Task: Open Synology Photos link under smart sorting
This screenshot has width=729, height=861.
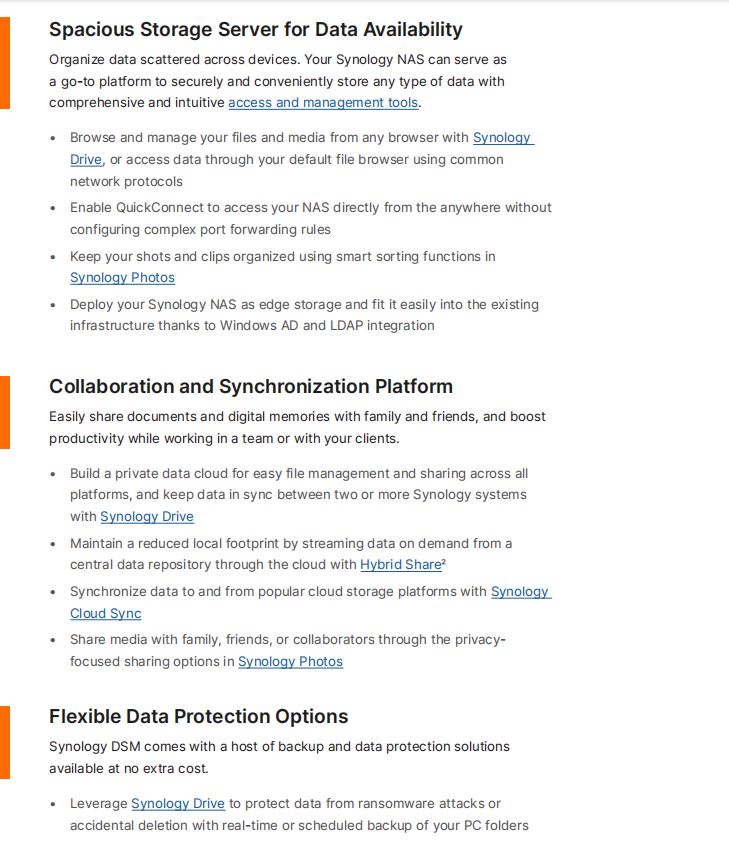Action: click(x=122, y=278)
